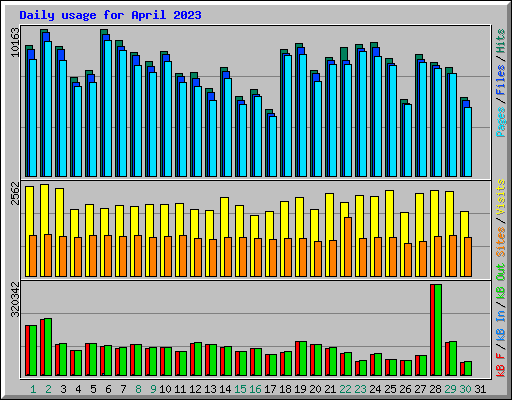Click day 15 on the x-axis
This screenshot has height=400, width=512.
(240, 389)
